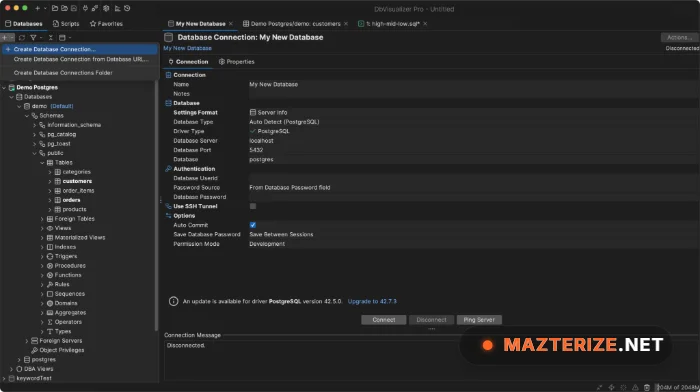Click the Views eye icon in the tree
The width and height of the screenshot is (700, 392).
(x=50, y=228)
